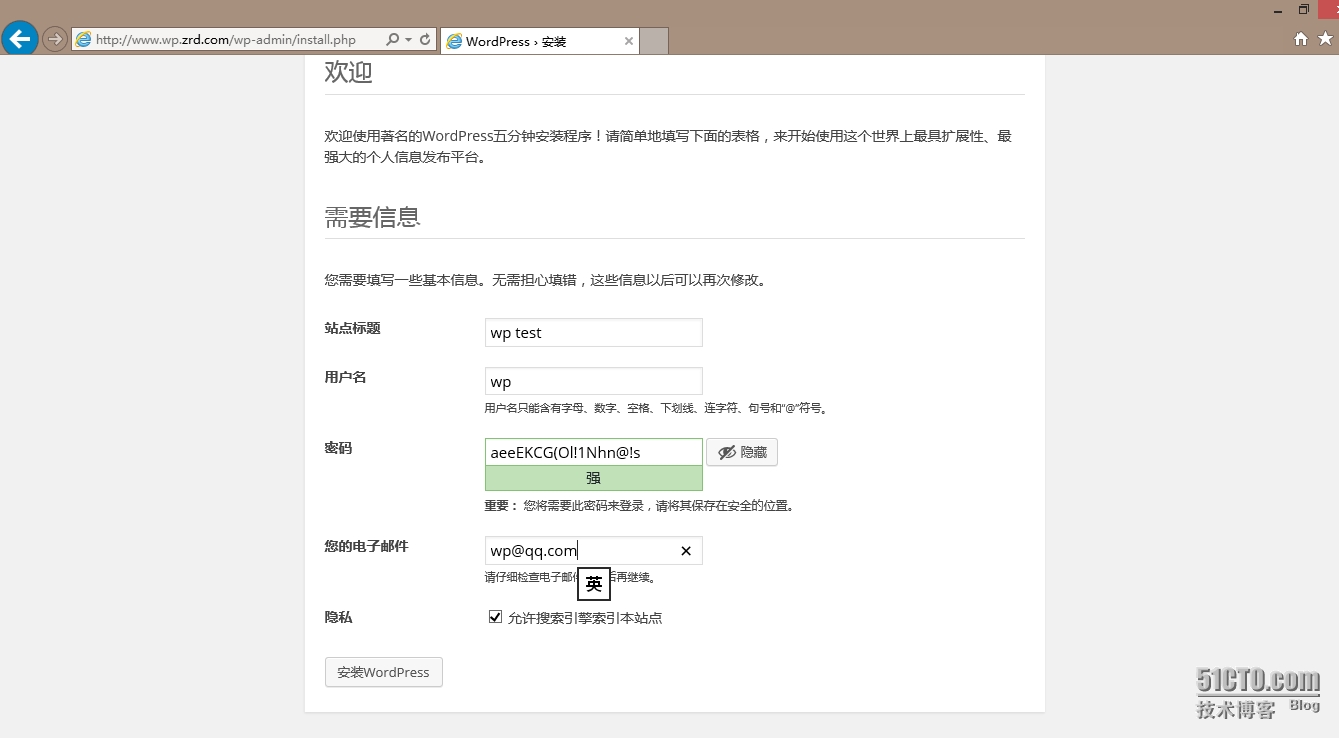Click the 强 password strength indicator
The width and height of the screenshot is (1339, 738).
594,478
